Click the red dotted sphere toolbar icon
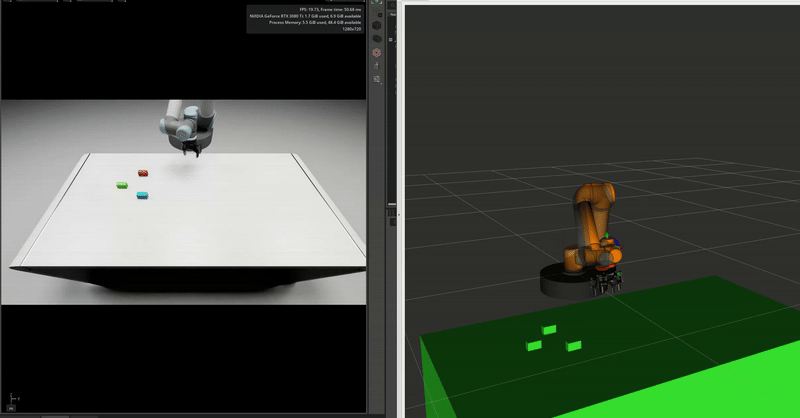The width and height of the screenshot is (800, 418). pyautogui.click(x=377, y=53)
